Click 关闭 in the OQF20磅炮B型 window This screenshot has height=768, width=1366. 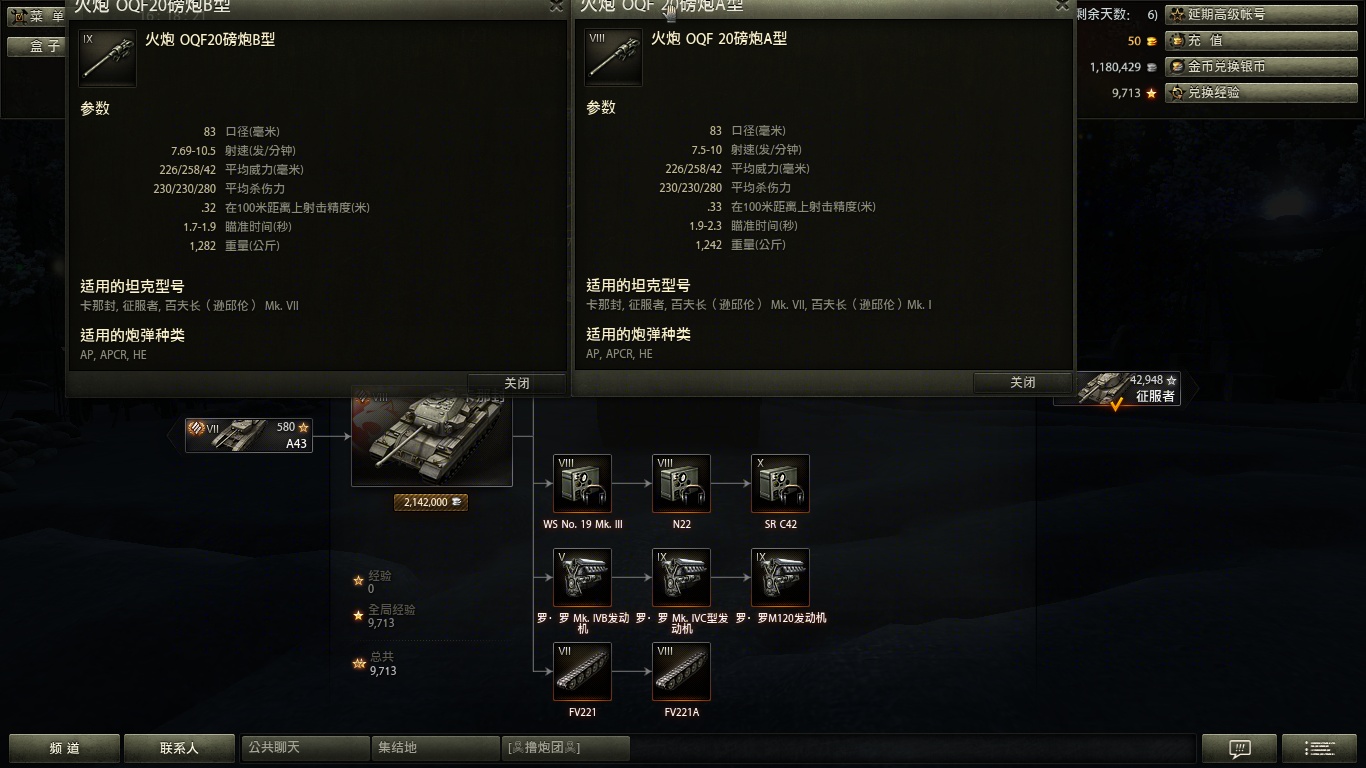tap(516, 383)
